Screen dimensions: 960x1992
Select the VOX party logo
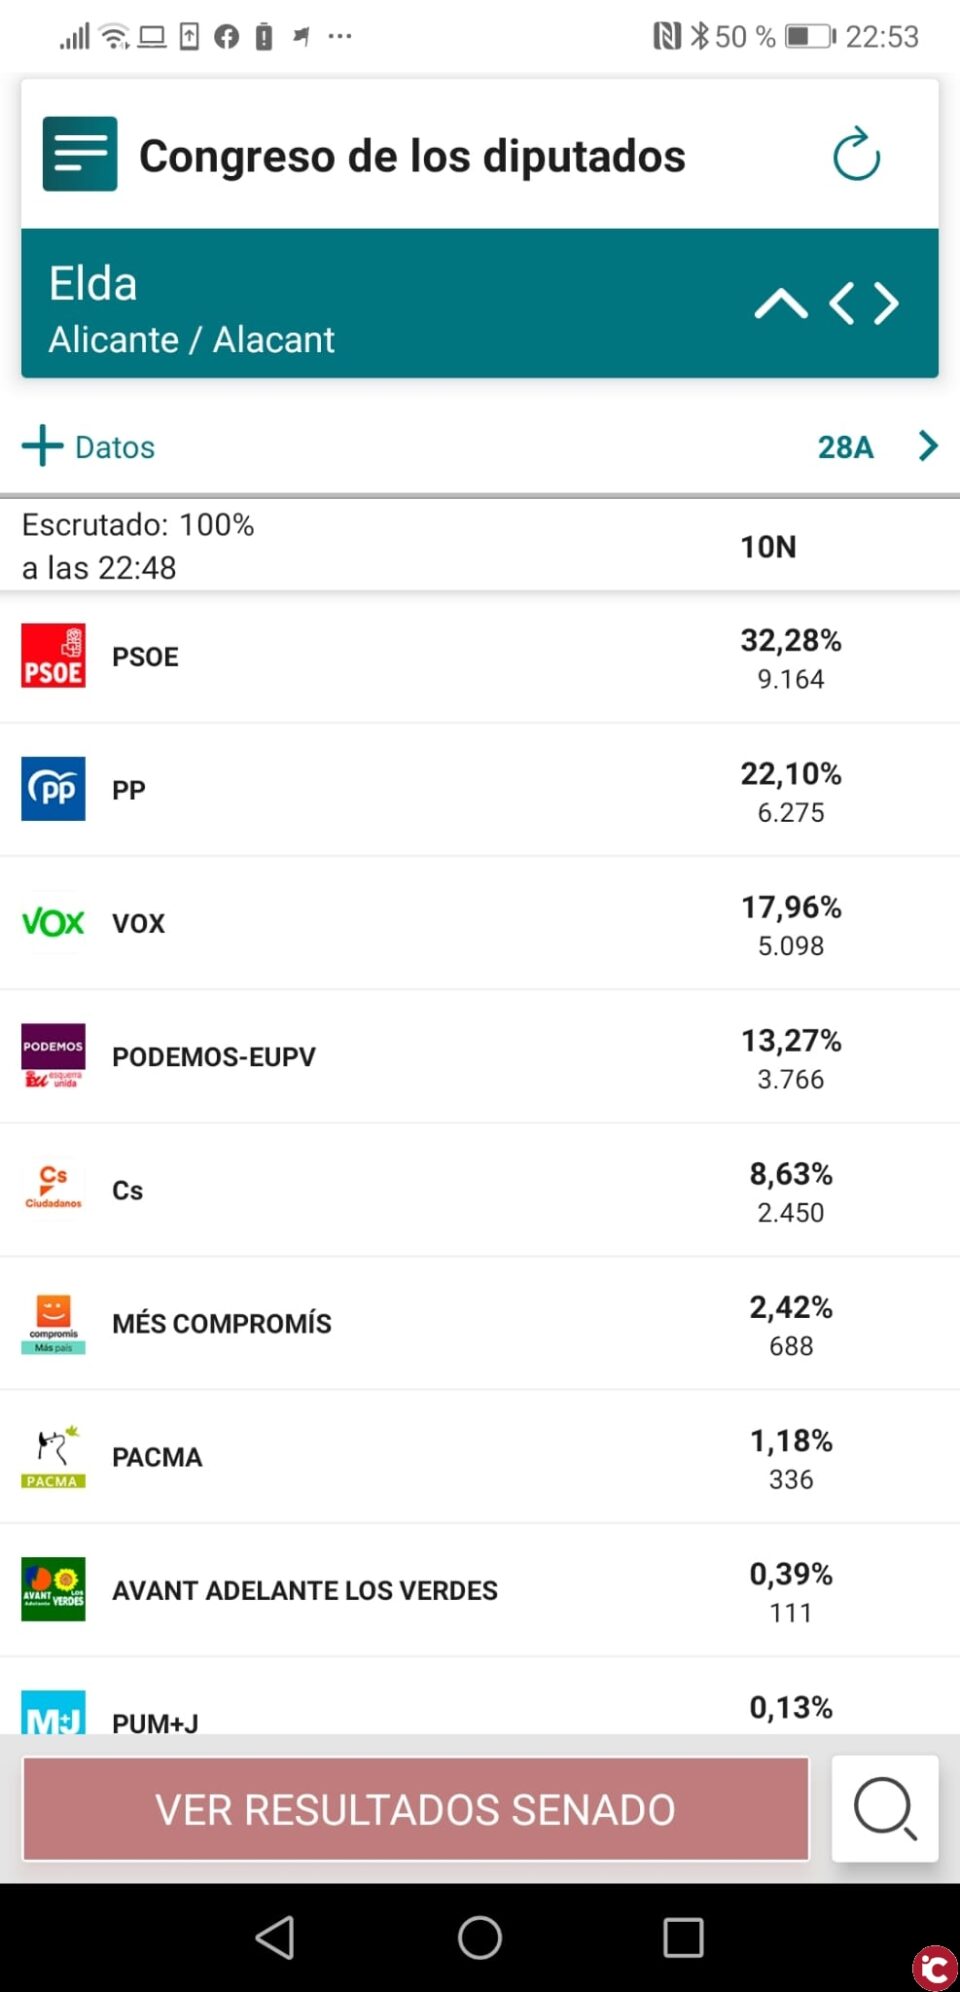(x=53, y=922)
